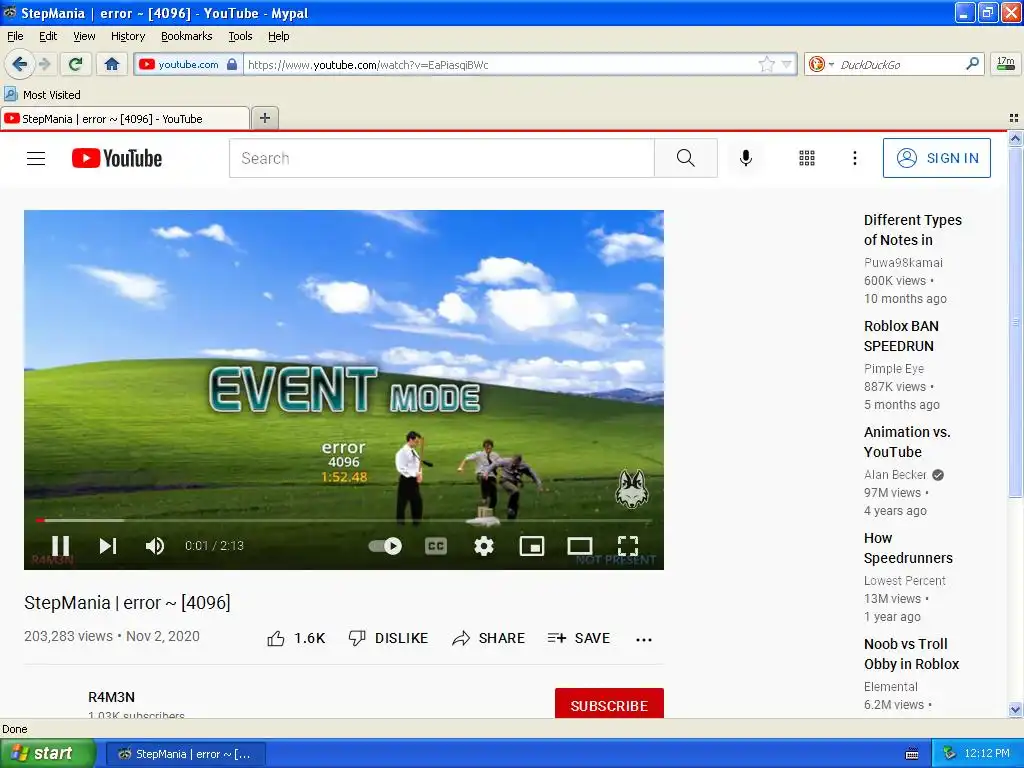
Task: Open 'Roblox BAN SPEEDRUN' video
Action: [x=901, y=336]
